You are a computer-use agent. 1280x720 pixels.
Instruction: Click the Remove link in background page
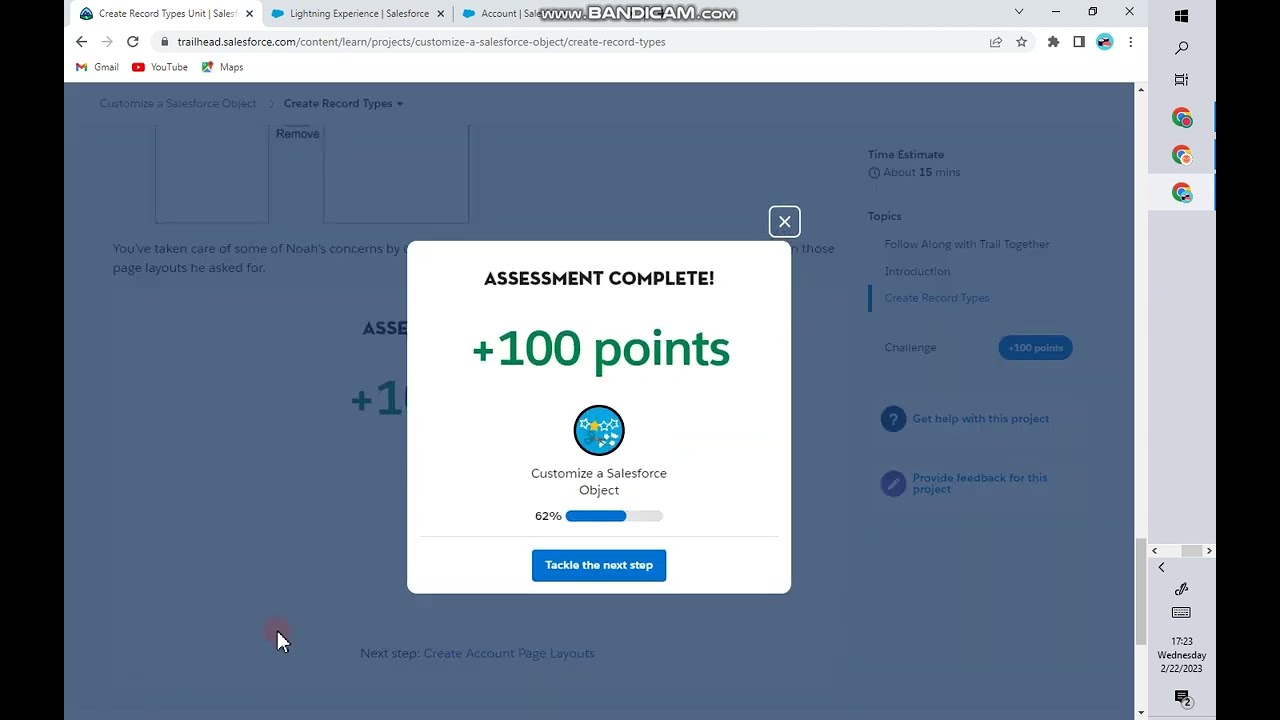[x=298, y=134]
